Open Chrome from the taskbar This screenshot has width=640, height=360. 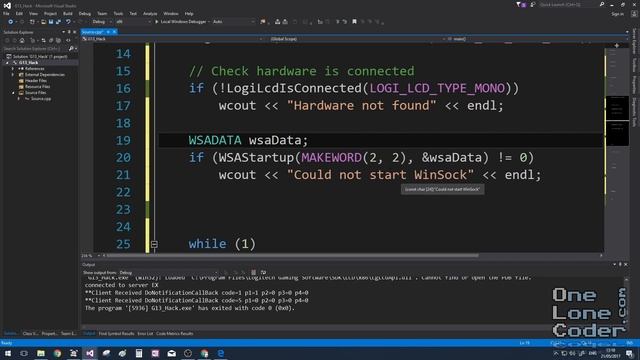point(57,353)
